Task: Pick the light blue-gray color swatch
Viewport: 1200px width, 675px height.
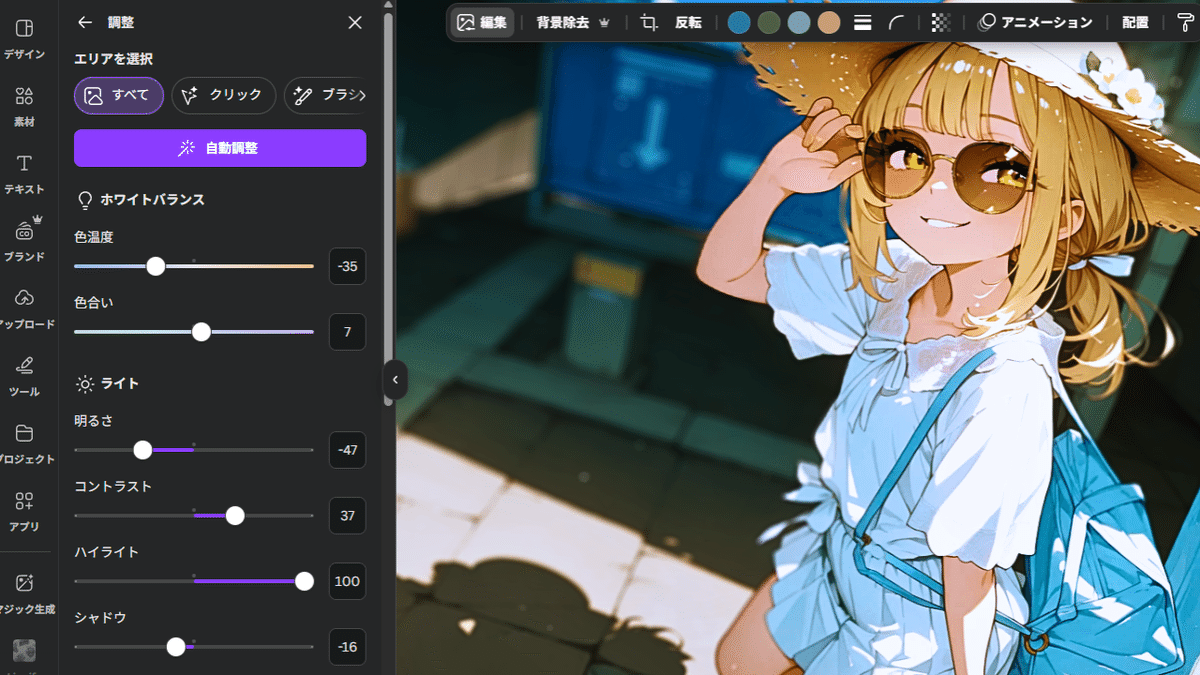Action: pyautogui.click(x=799, y=22)
